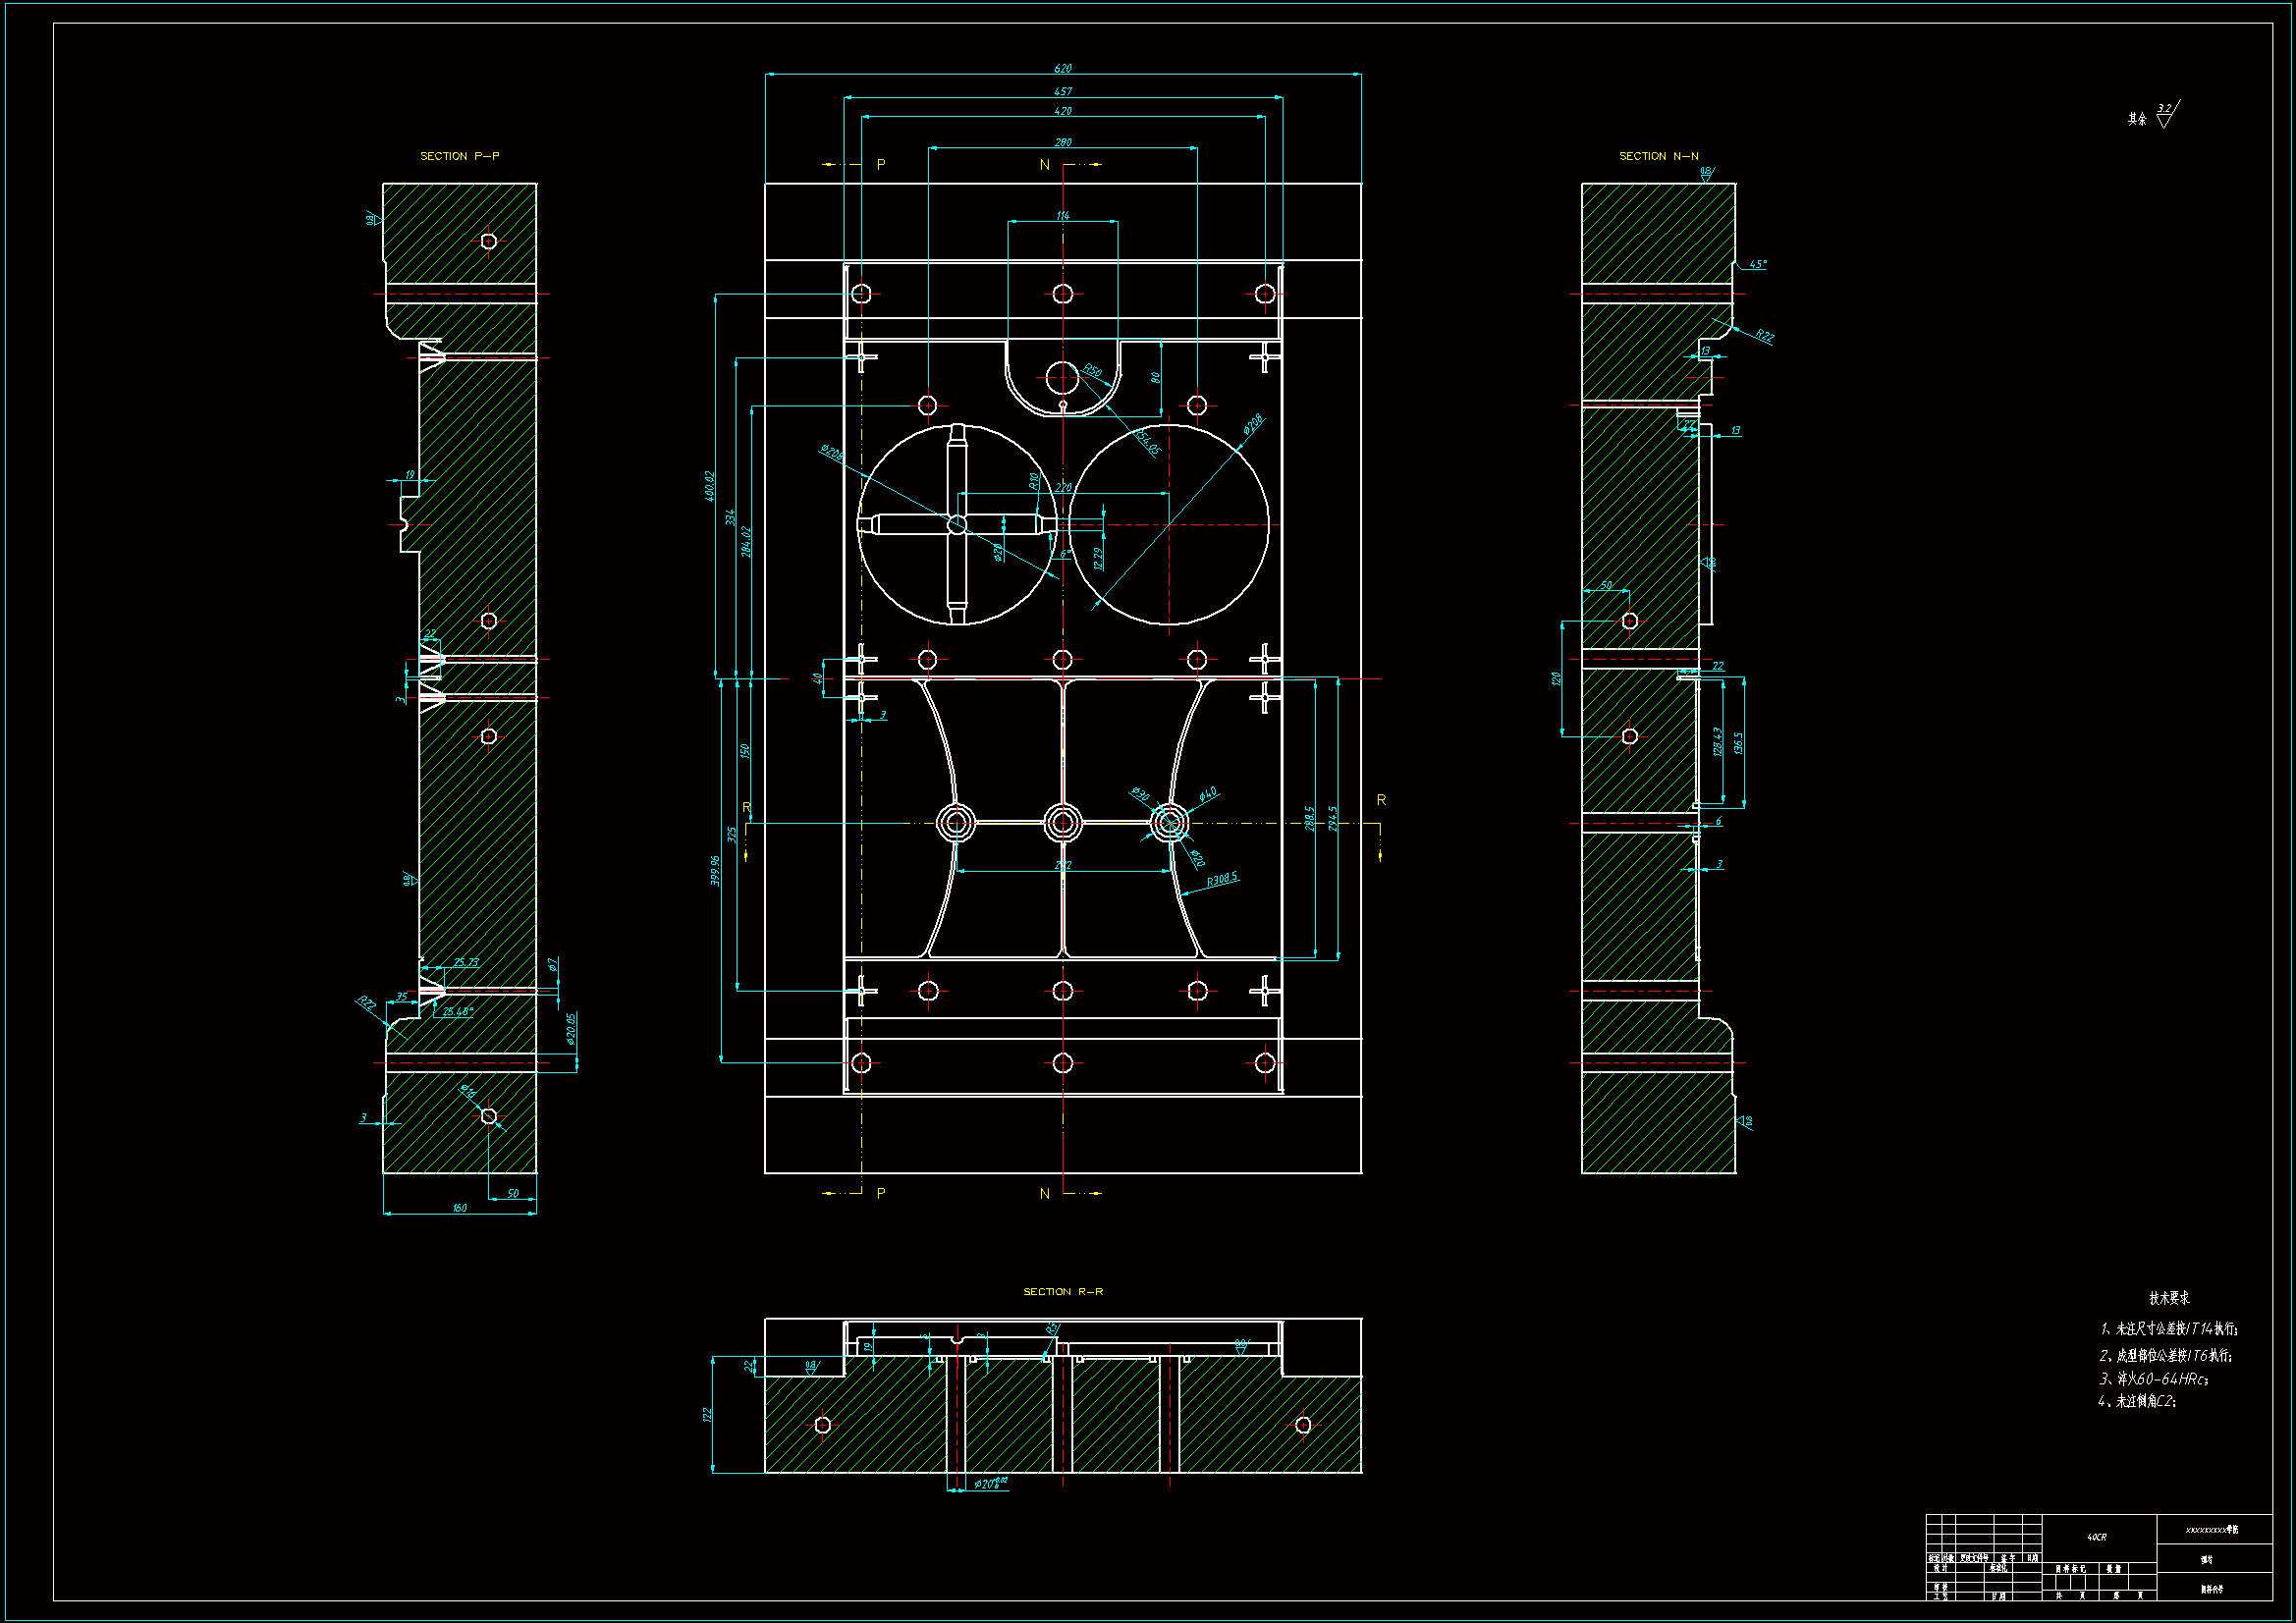Click the bottom N section cut marker
2296x1623 pixels.
point(1045,1193)
